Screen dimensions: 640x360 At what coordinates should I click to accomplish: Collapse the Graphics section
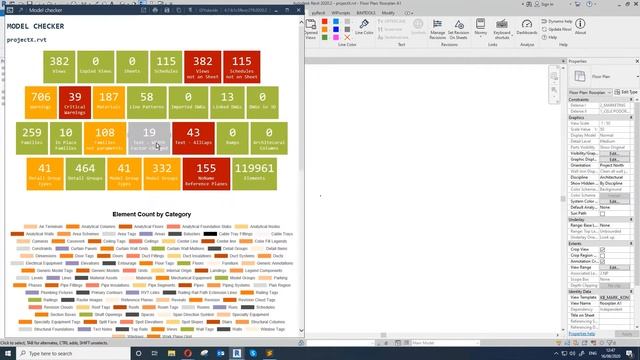tap(631, 118)
